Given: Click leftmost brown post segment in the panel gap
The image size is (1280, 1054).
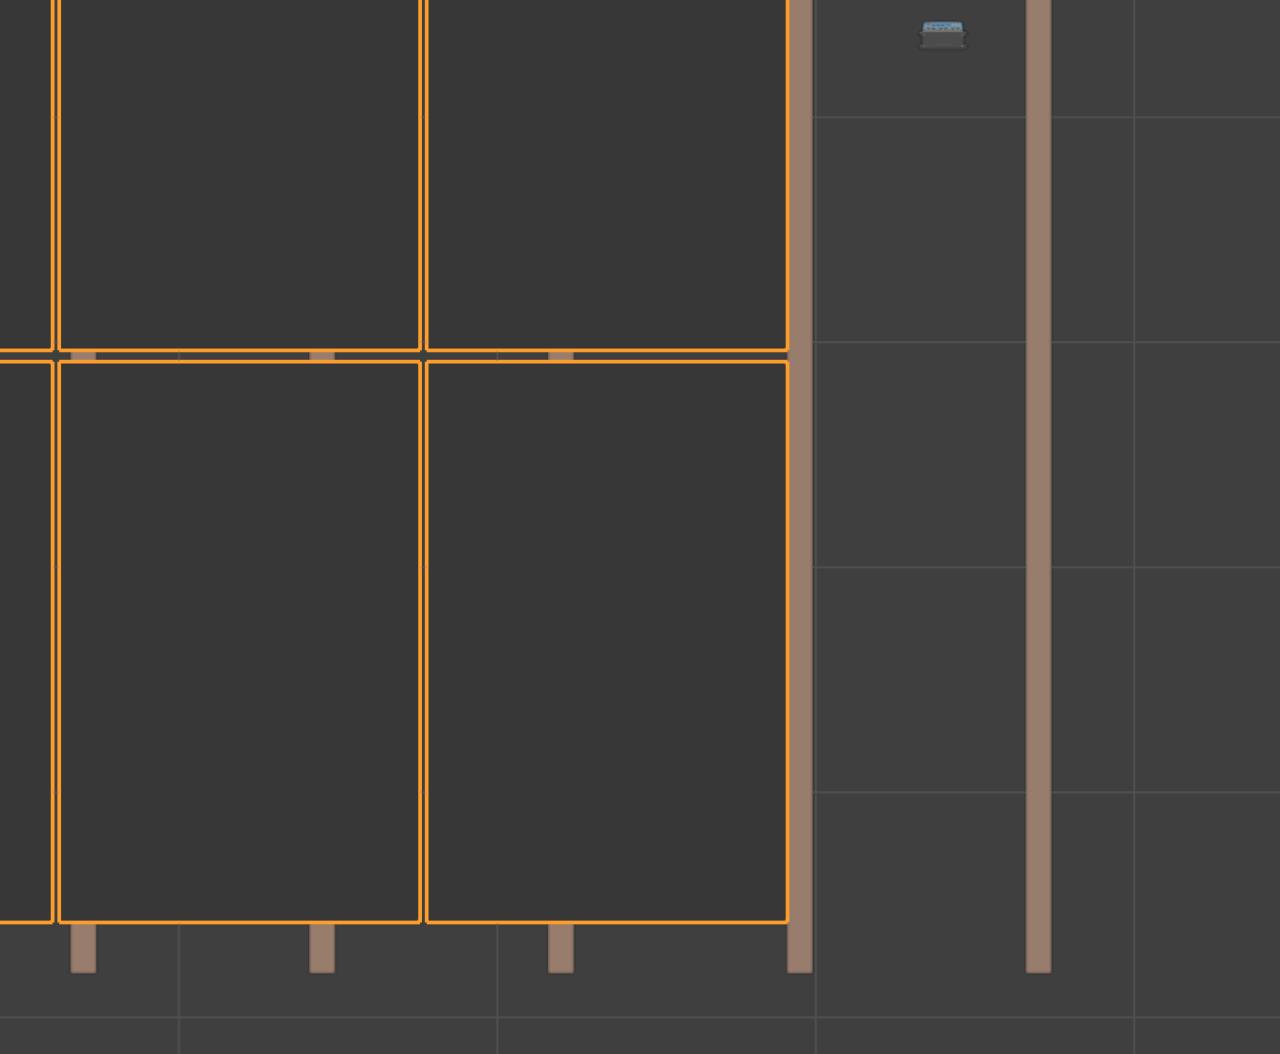Looking at the screenshot, I should 83,356.
